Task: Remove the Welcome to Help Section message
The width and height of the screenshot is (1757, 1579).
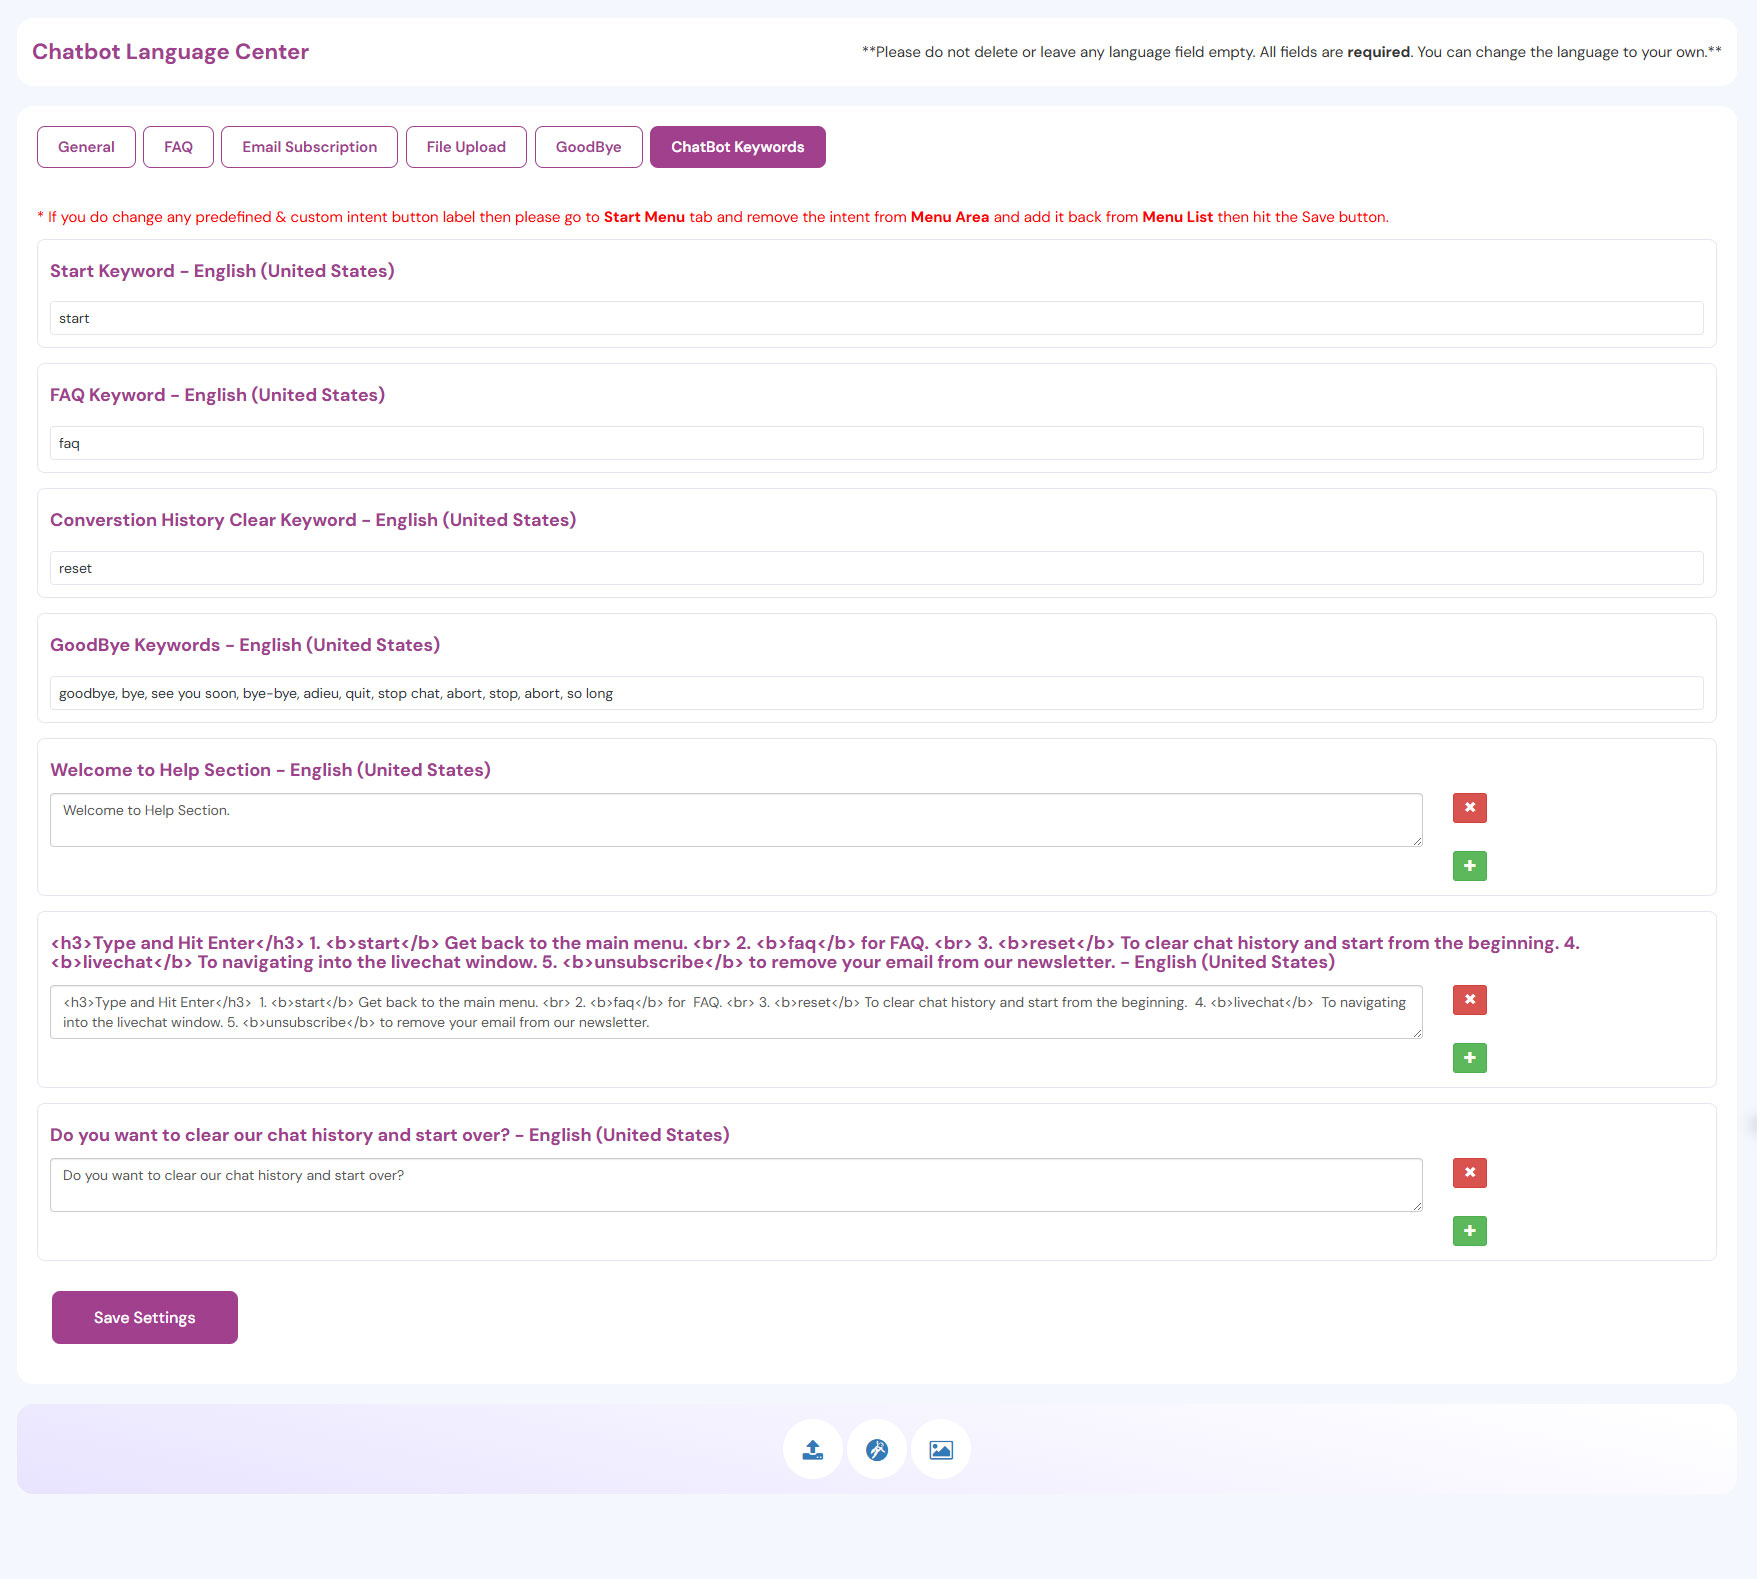Action: pos(1469,808)
